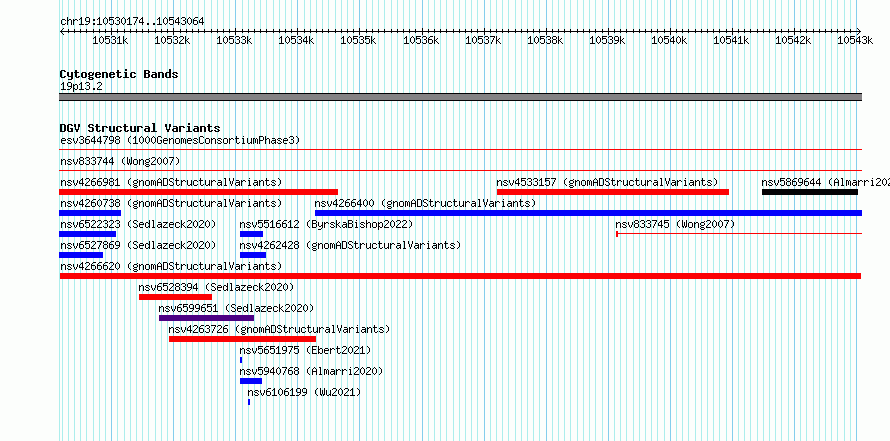Click the chr19:10530174..10543064 coordinate label

[132, 22]
